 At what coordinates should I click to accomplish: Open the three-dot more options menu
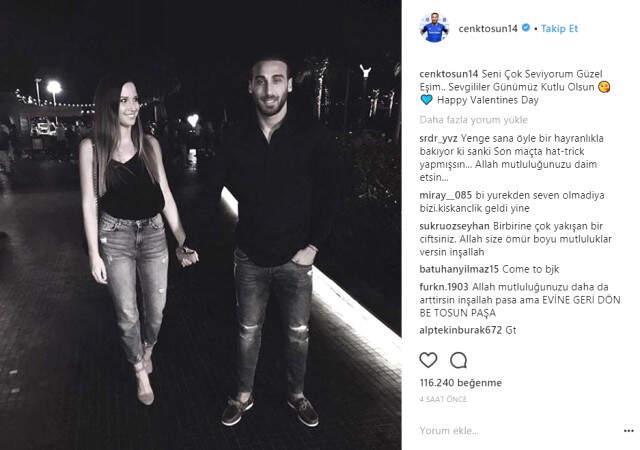(x=629, y=431)
